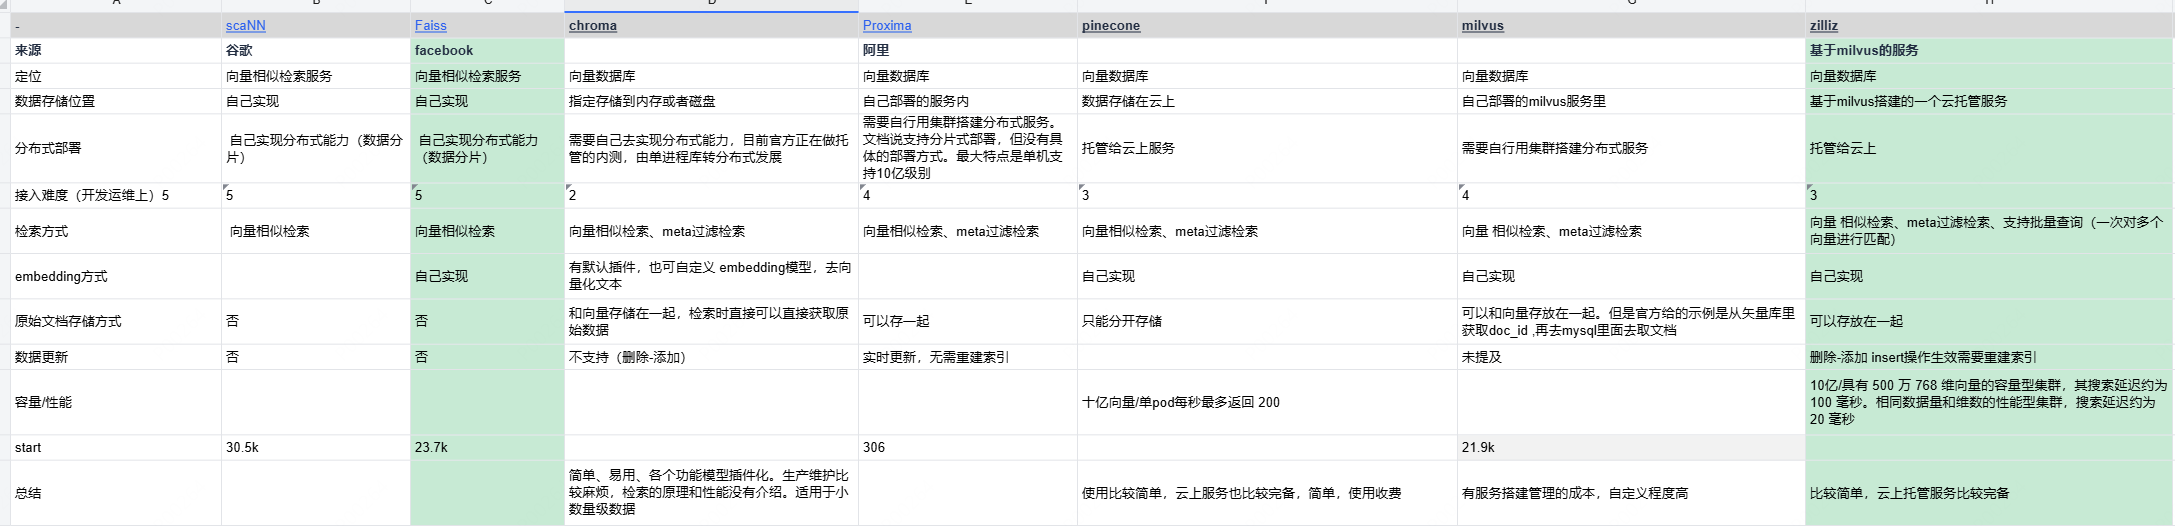Image resolution: width=2175 pixels, height=526 pixels.
Task: Click the facebook cell under Faiss
Action: [x=487, y=50]
